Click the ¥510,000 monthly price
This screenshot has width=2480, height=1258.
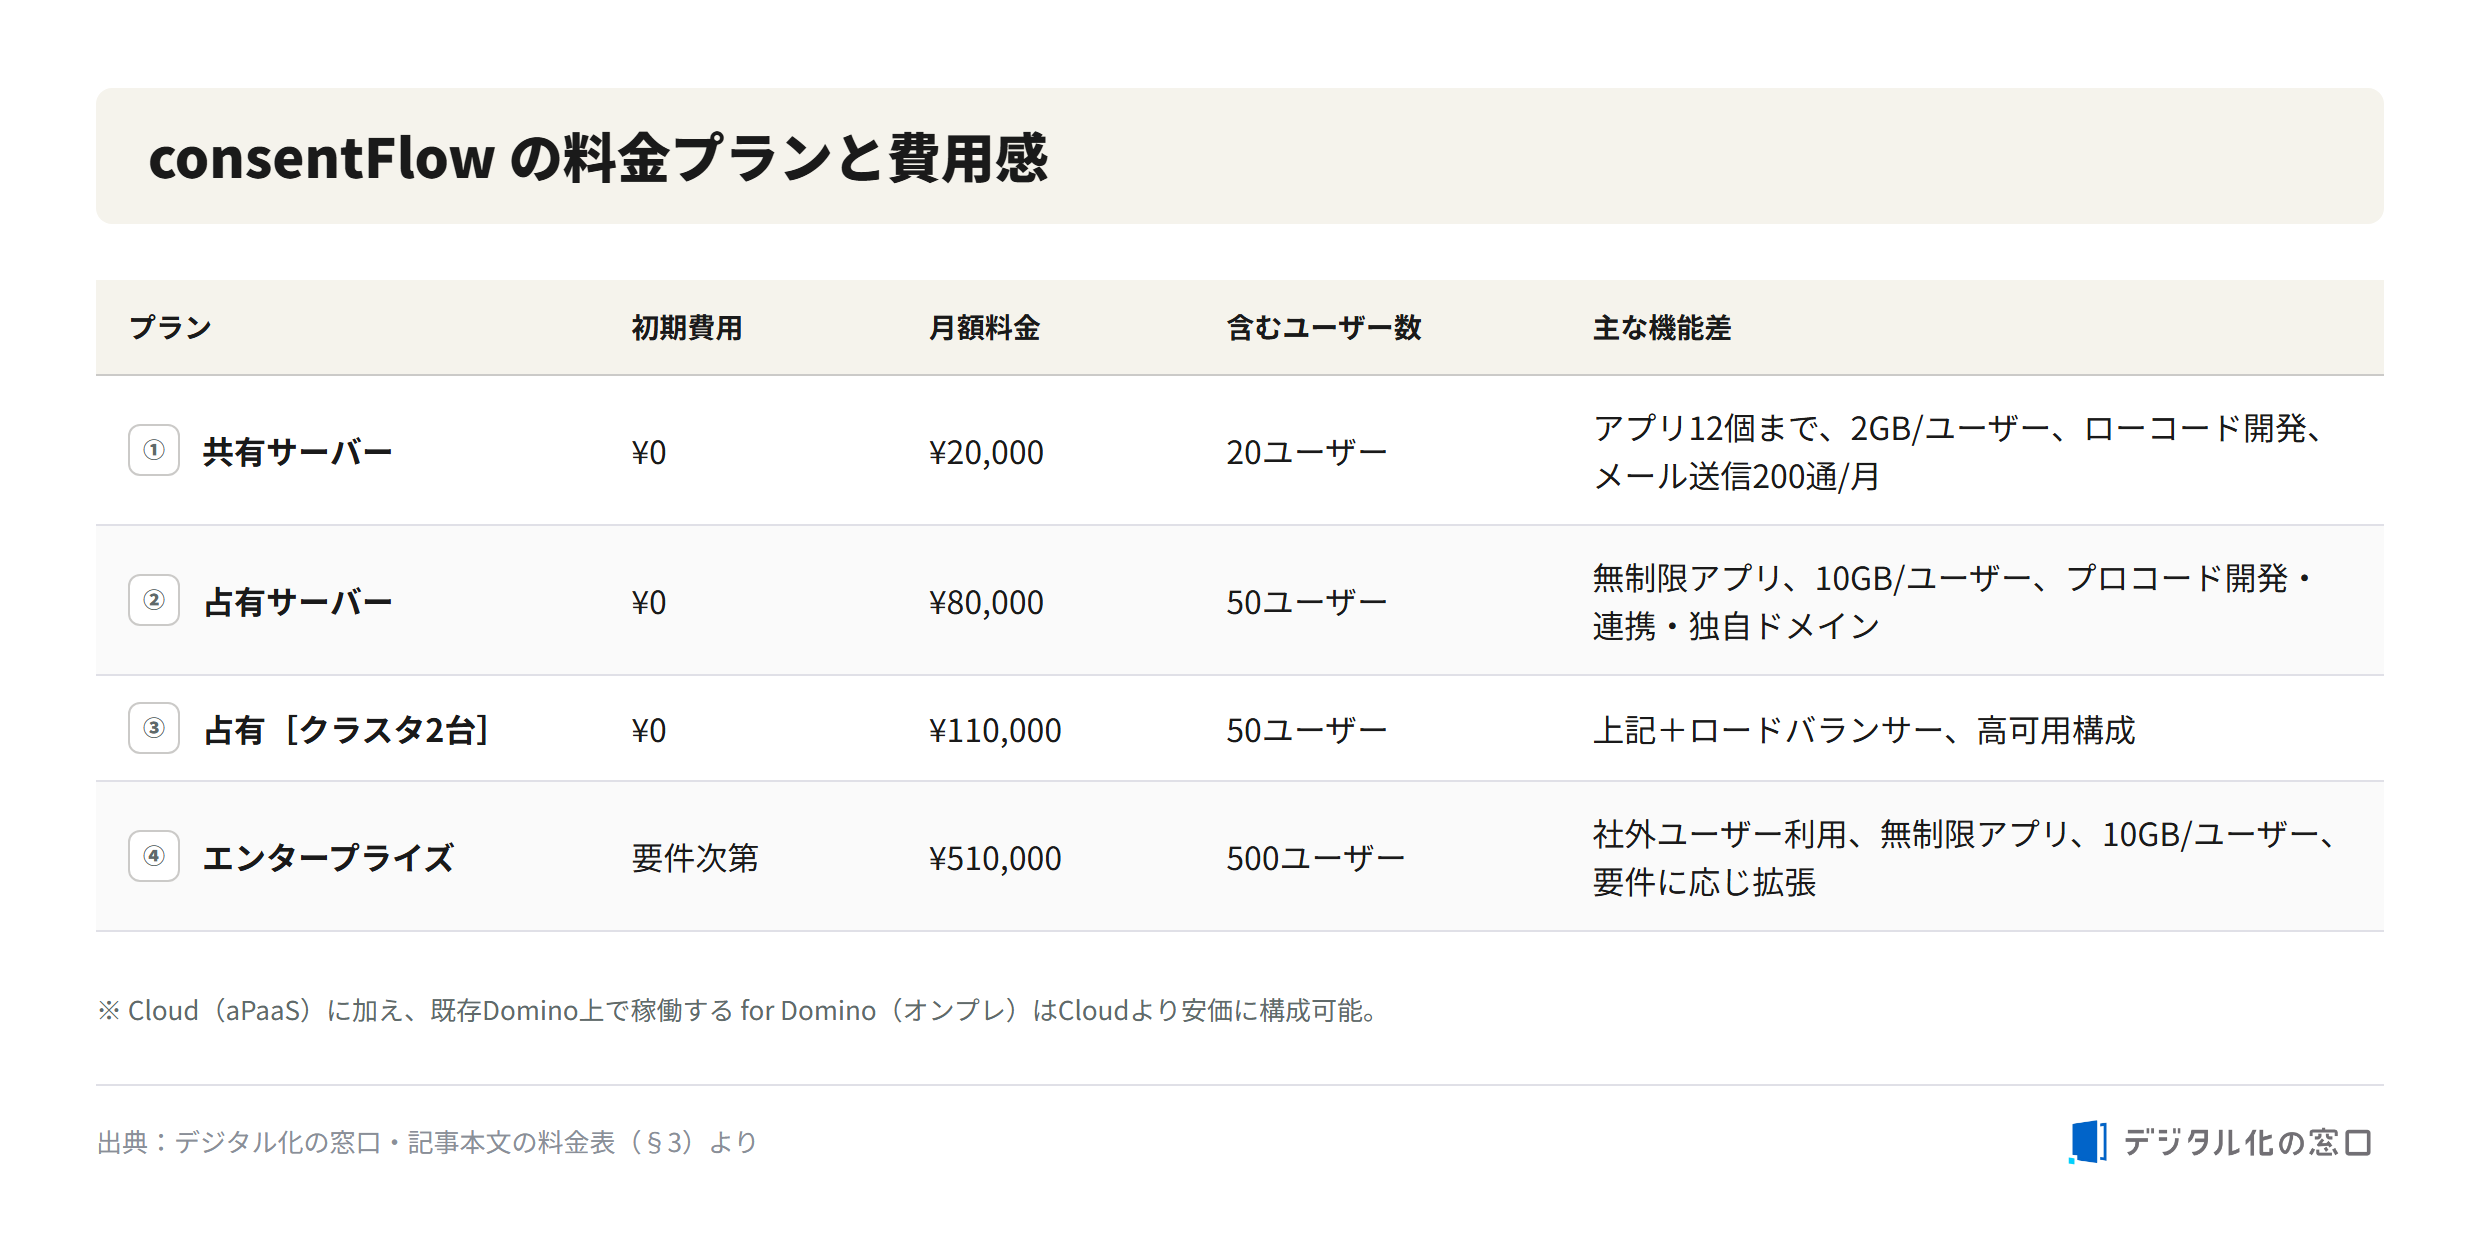pyautogui.click(x=995, y=858)
